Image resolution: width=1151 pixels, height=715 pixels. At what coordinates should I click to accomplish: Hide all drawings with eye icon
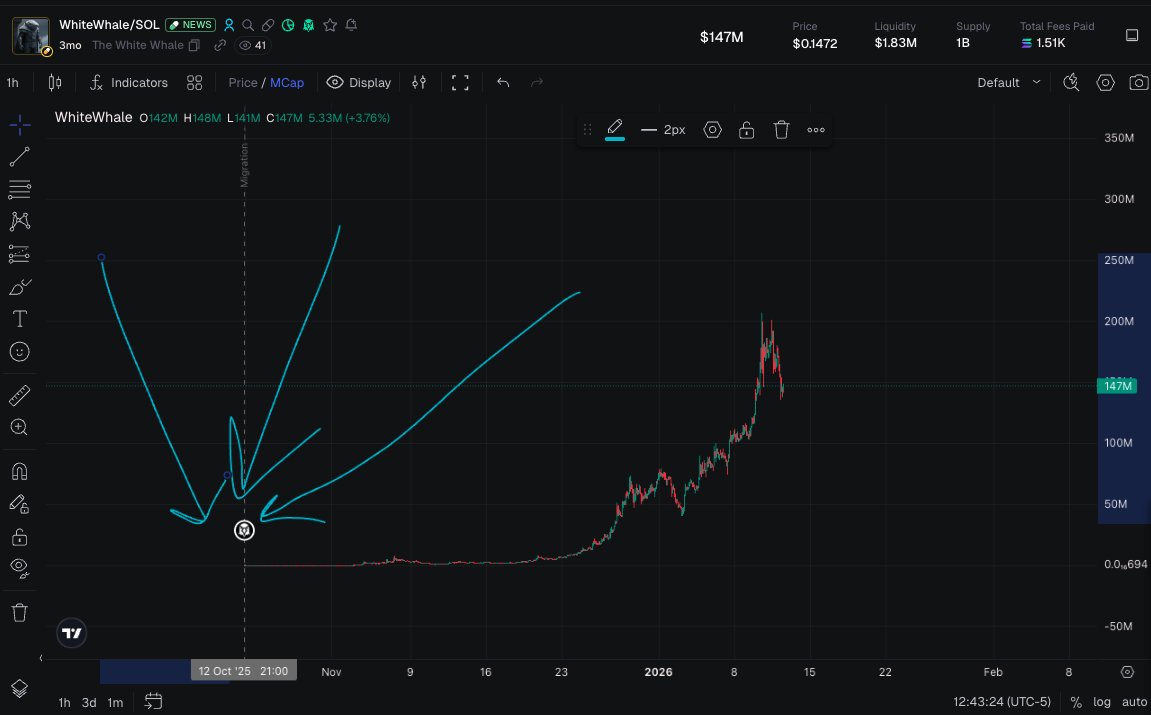(20, 568)
